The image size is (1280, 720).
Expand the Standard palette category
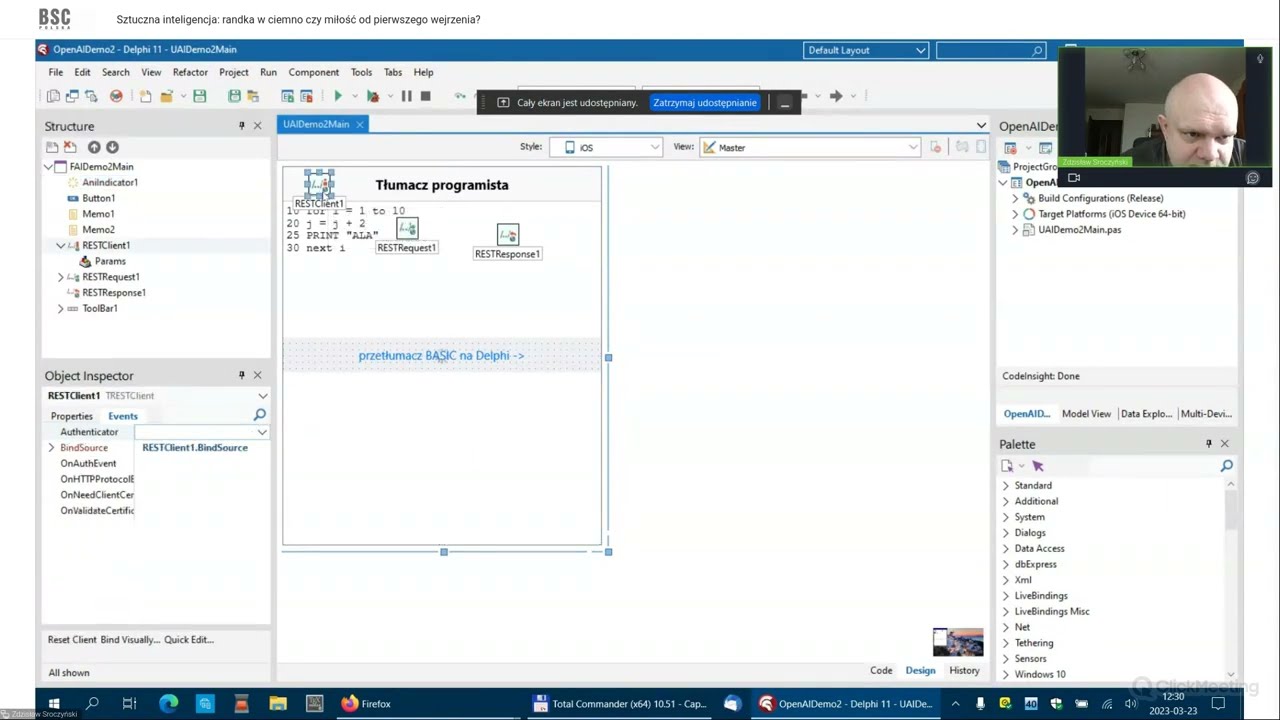(x=1006, y=486)
